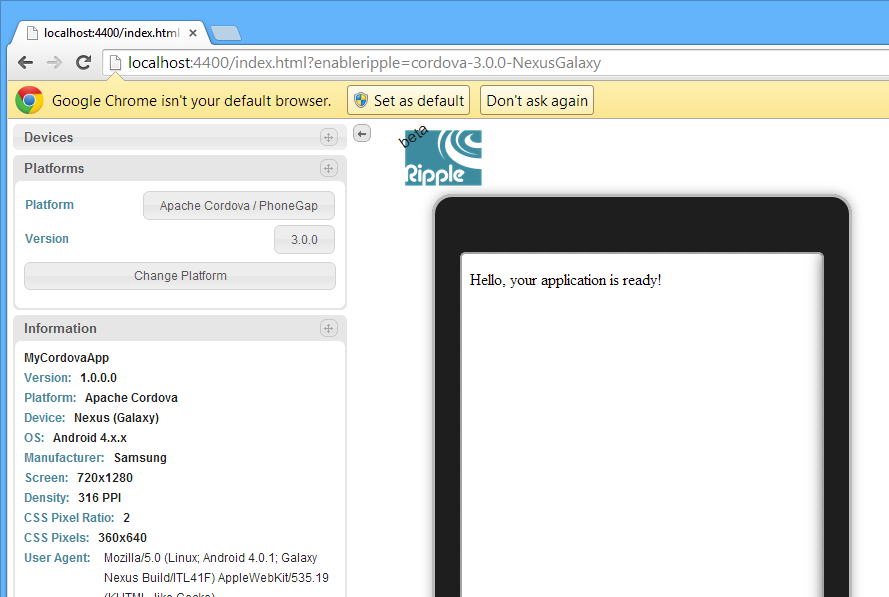This screenshot has height=597, width=889.
Task: Click the Ripple beta logo
Action: point(442,156)
